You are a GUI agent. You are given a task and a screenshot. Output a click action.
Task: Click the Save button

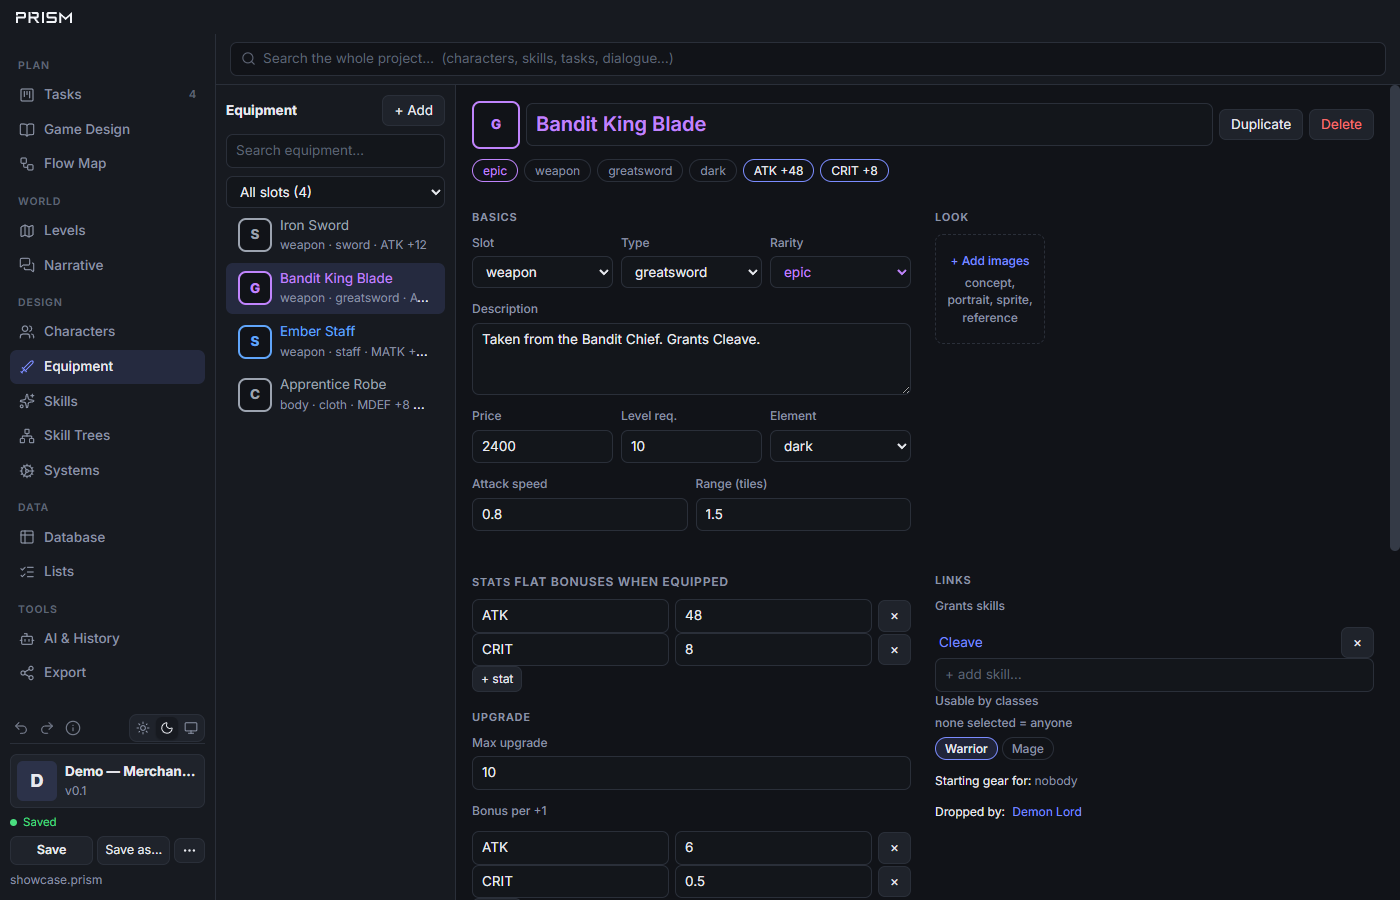coord(52,850)
